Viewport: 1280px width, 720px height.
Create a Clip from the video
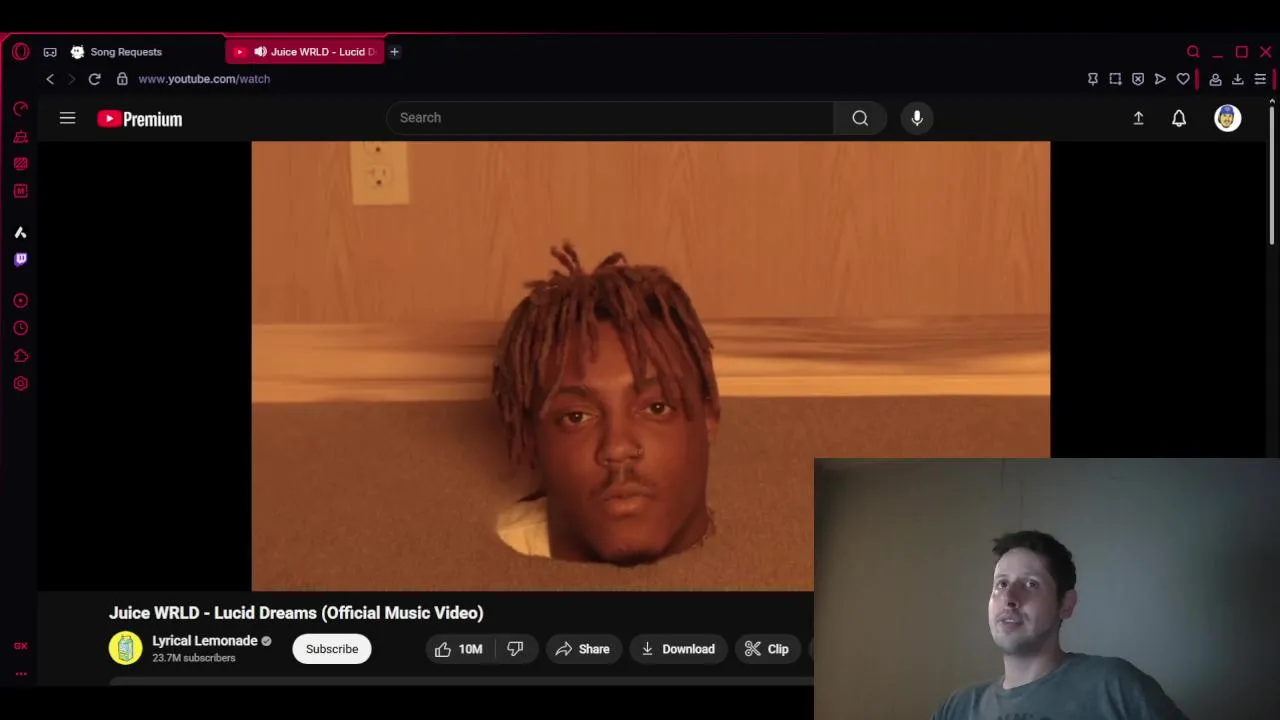[x=767, y=649]
